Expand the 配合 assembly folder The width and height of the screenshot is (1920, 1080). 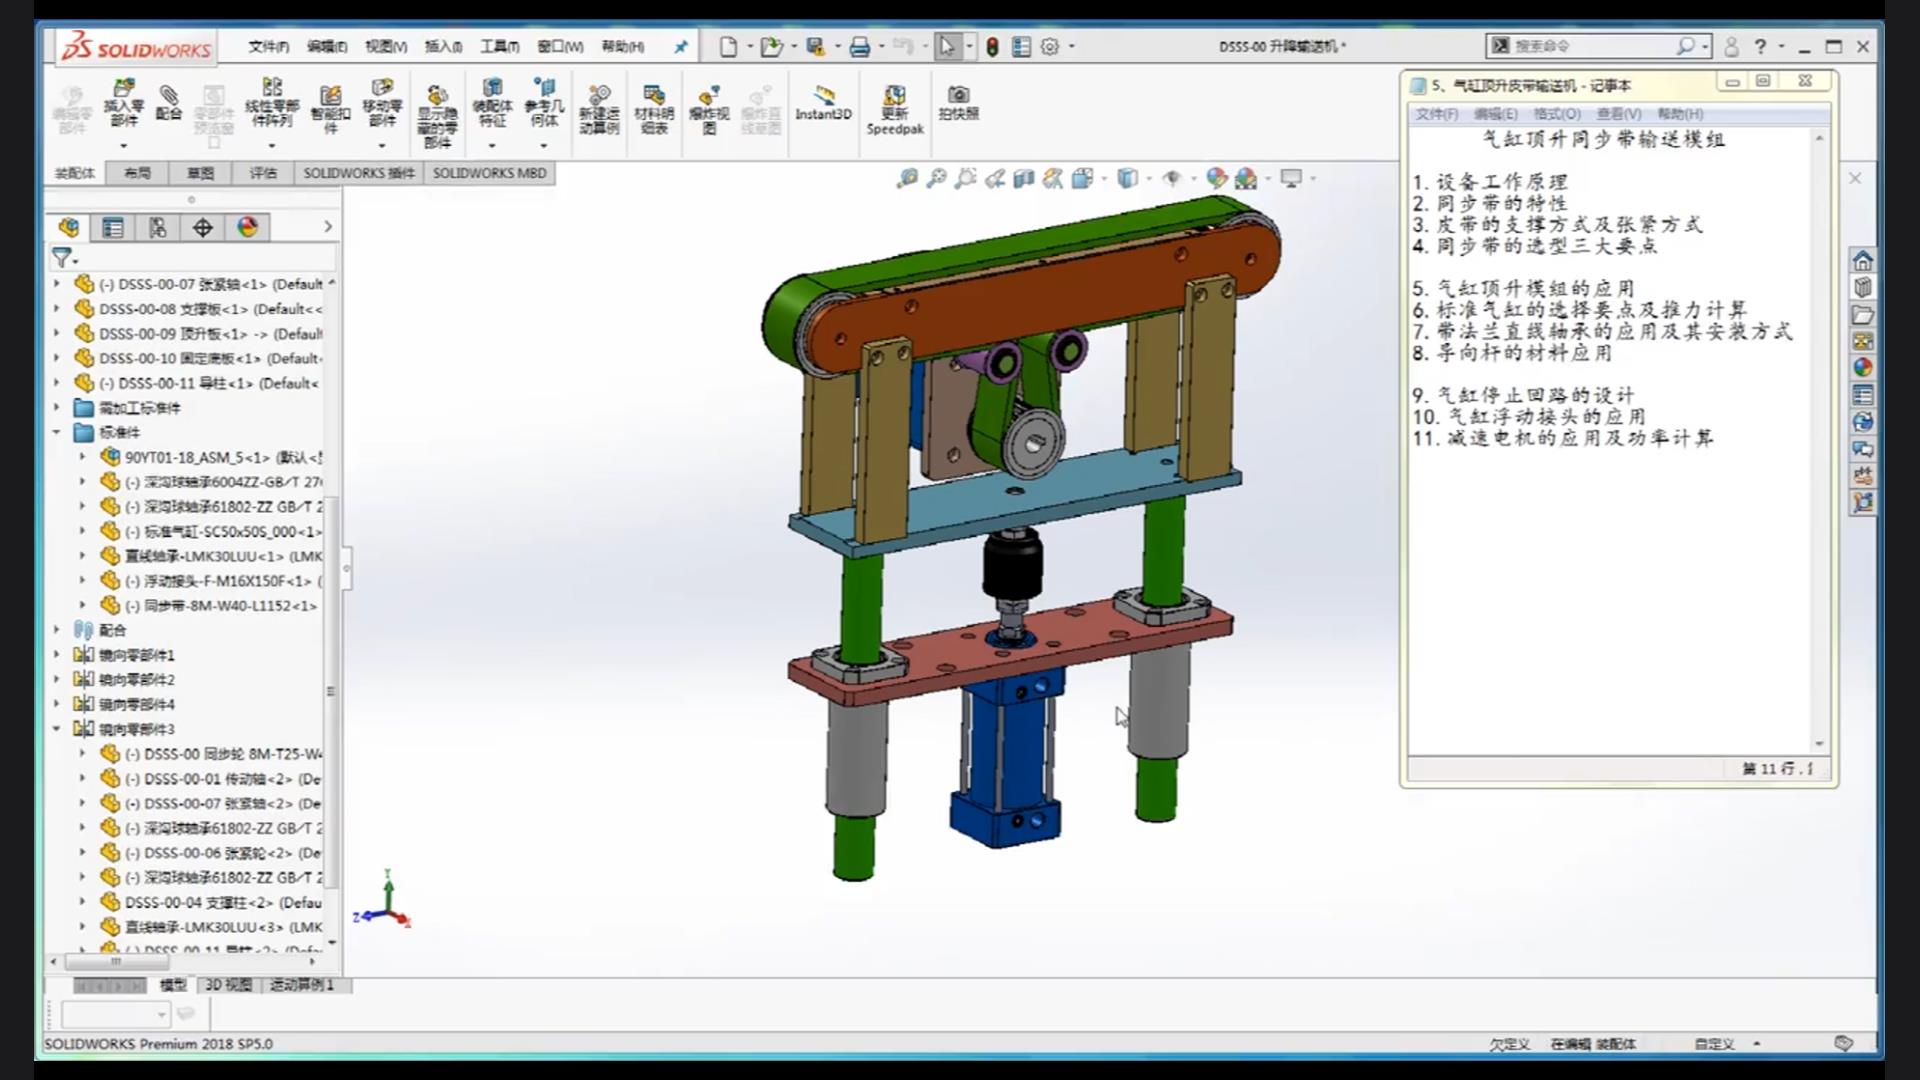point(57,629)
